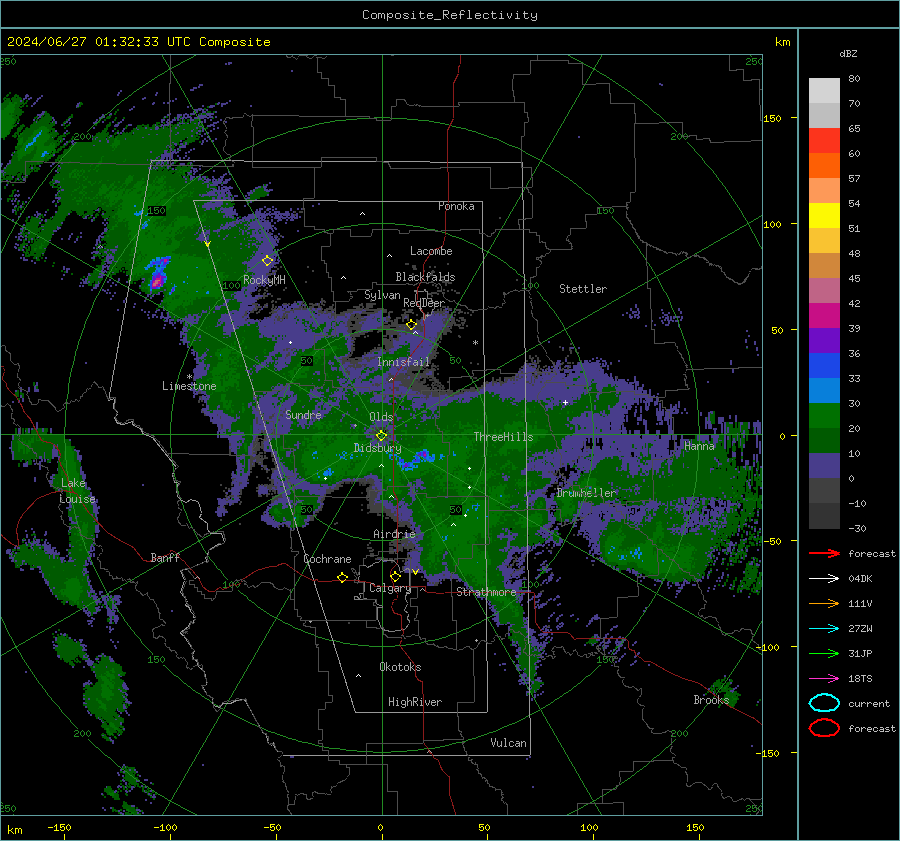Click the orange 57-60 dBZ color swatch
Screen dimensions: 900x841
click(824, 166)
